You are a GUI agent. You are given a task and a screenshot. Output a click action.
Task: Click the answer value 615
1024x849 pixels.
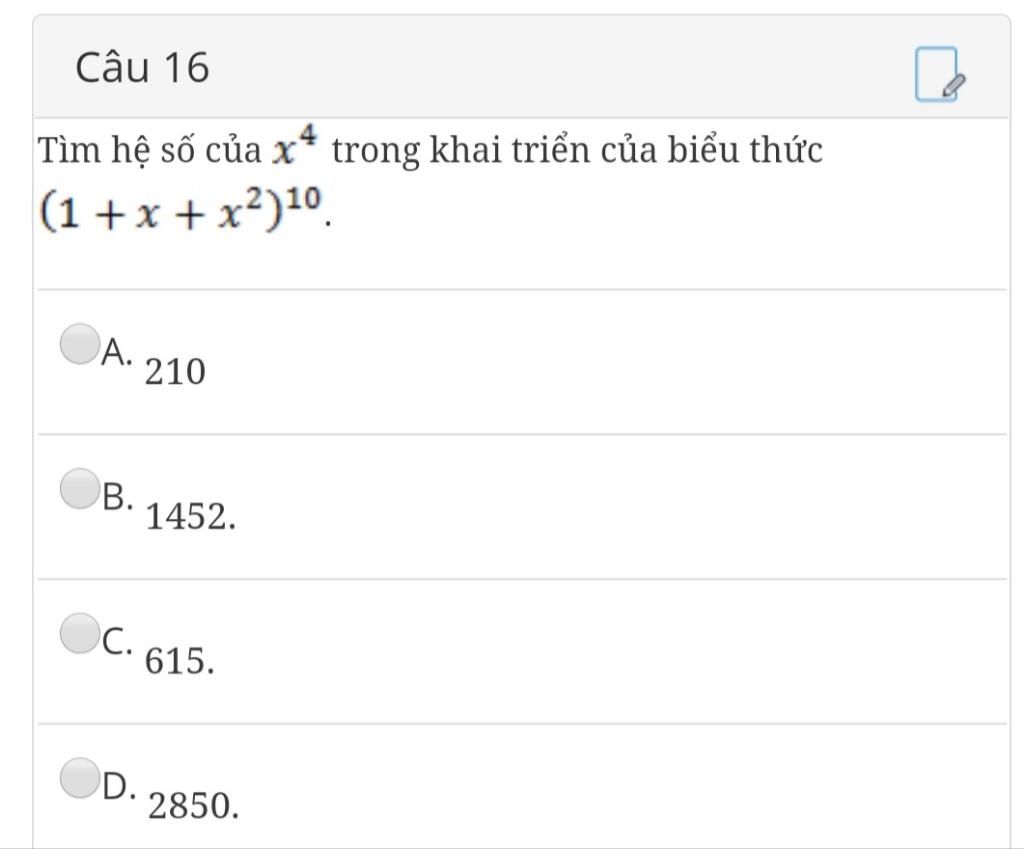pos(179,661)
